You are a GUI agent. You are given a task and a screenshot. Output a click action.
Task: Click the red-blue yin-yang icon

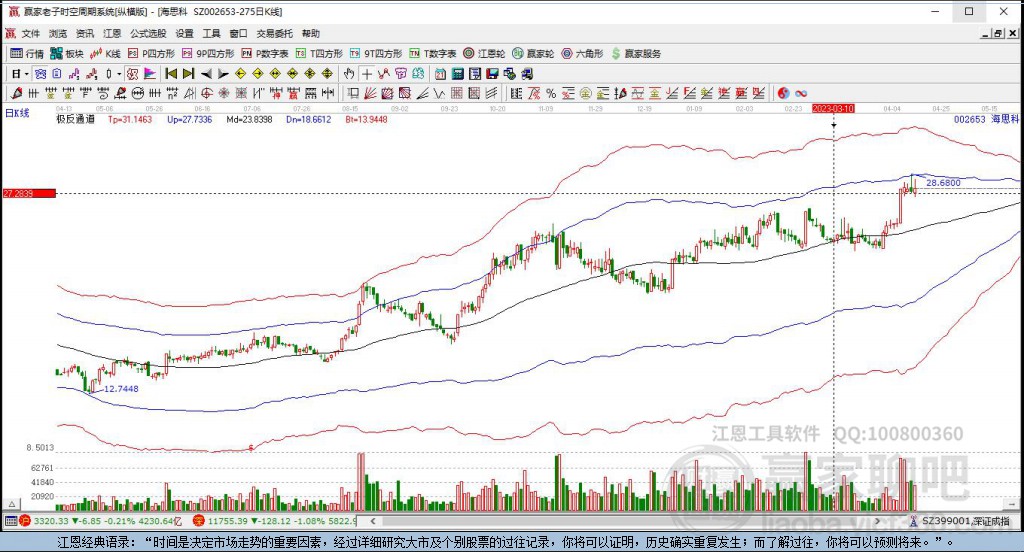[x=783, y=93]
